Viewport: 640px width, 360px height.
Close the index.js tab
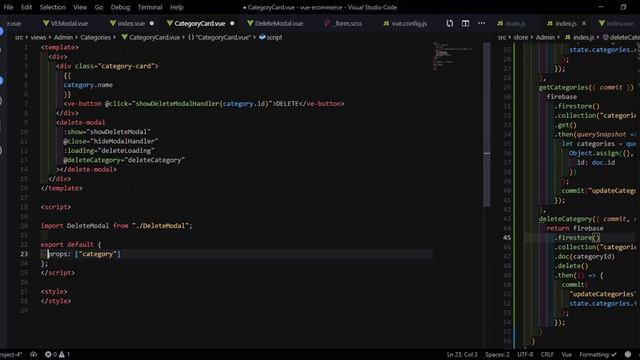(x=584, y=24)
